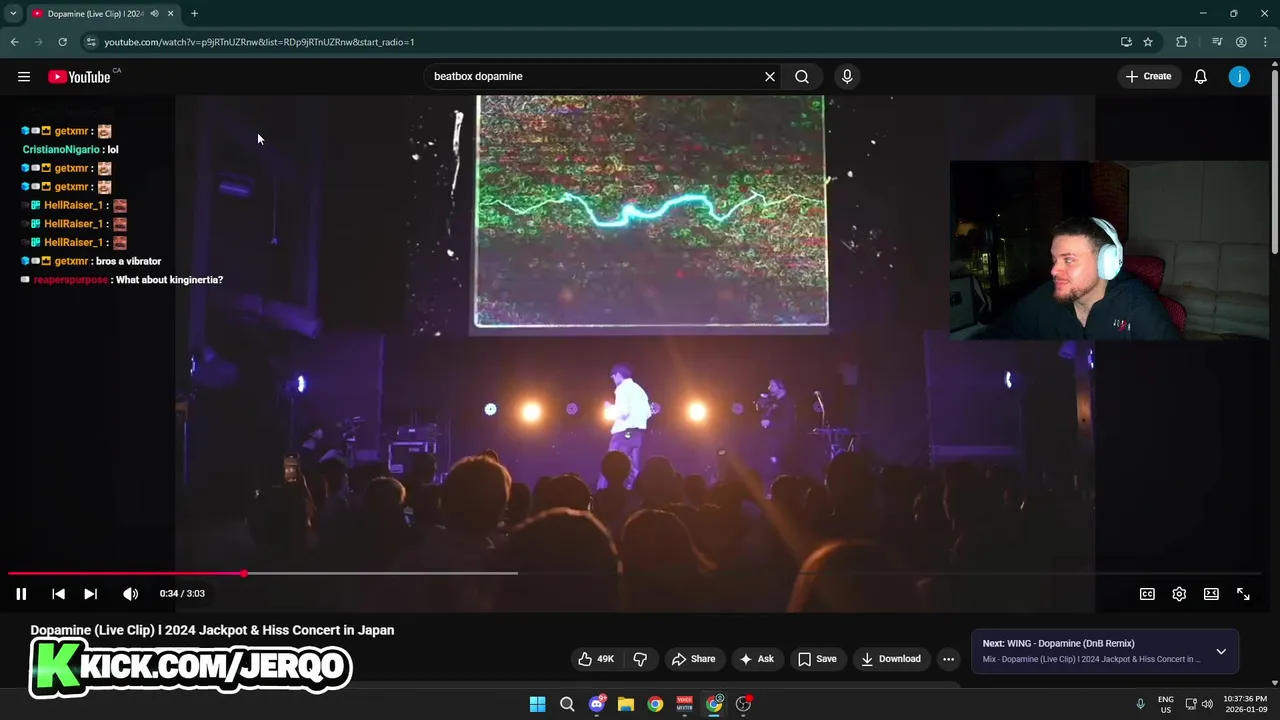Open the YouTube hamburger guide menu
The height and width of the screenshot is (720, 1280).
24,77
